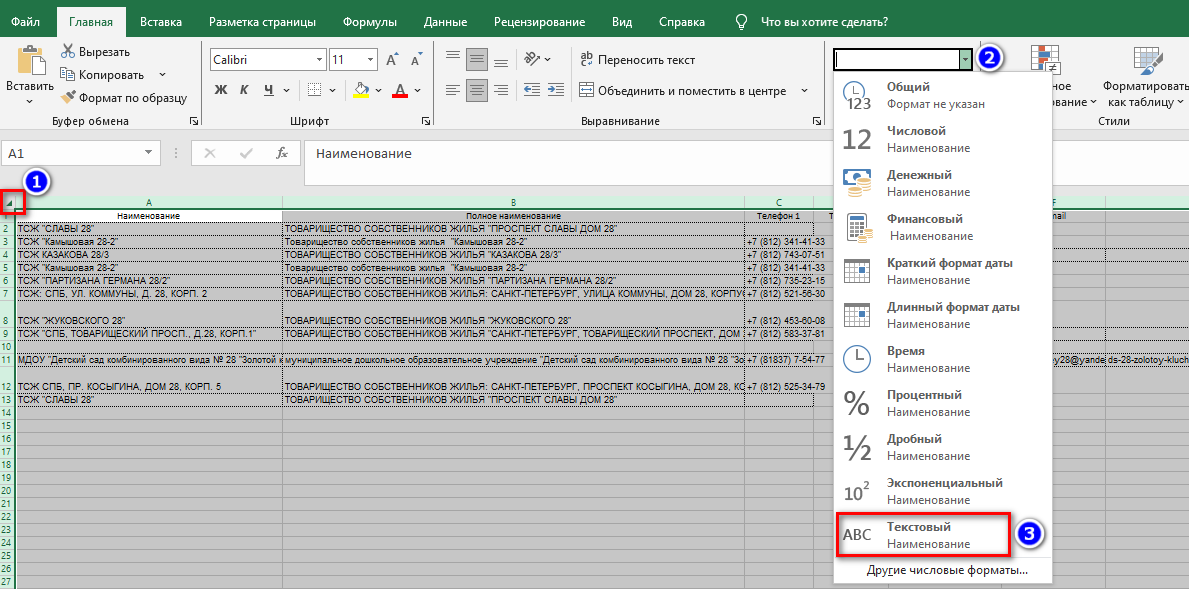Click the text orientation icon
Viewport: 1189px width, 589px height.
[x=534, y=59]
